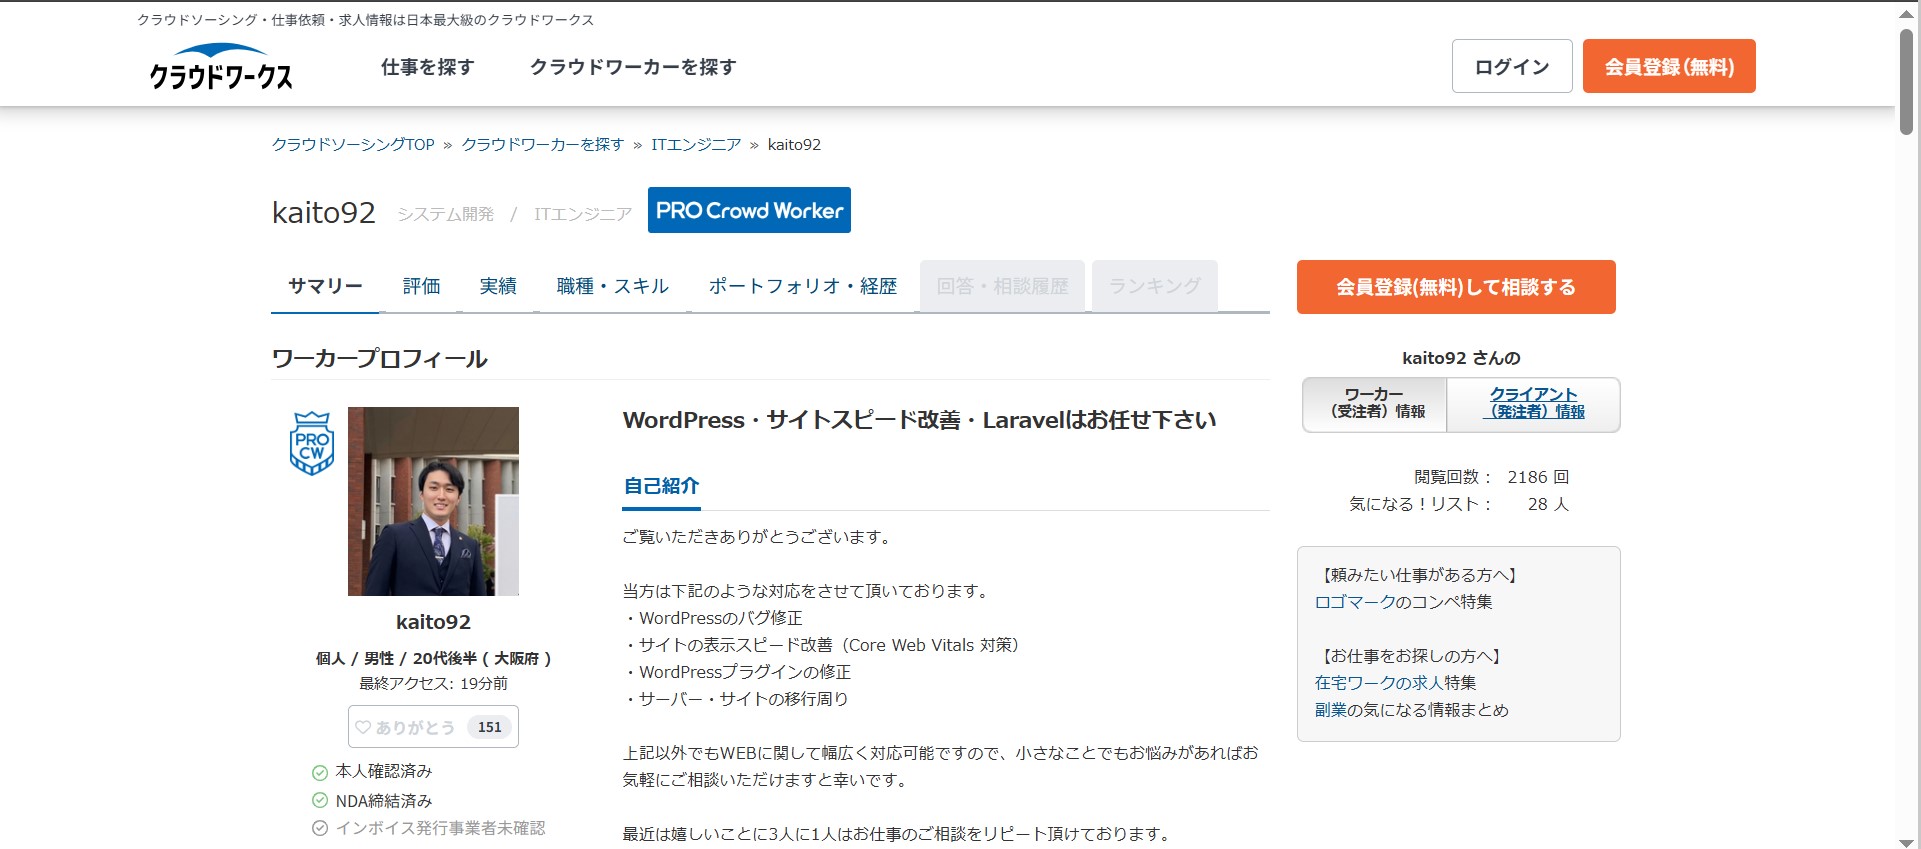
Task: Switch to クライアント(発注者)情報
Action: coord(1533,404)
